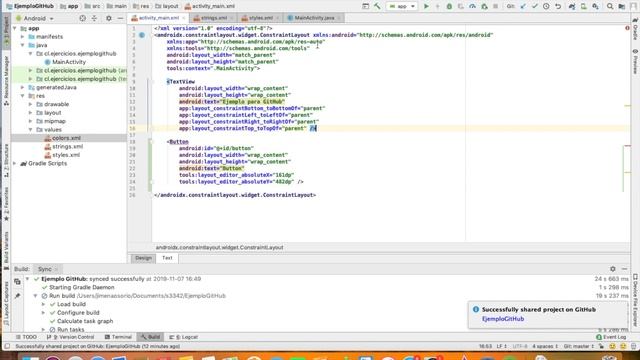This screenshot has width=640, height=360.
Task: Click the gutter icon beside ConstraintLayout line
Action: click(142, 35)
